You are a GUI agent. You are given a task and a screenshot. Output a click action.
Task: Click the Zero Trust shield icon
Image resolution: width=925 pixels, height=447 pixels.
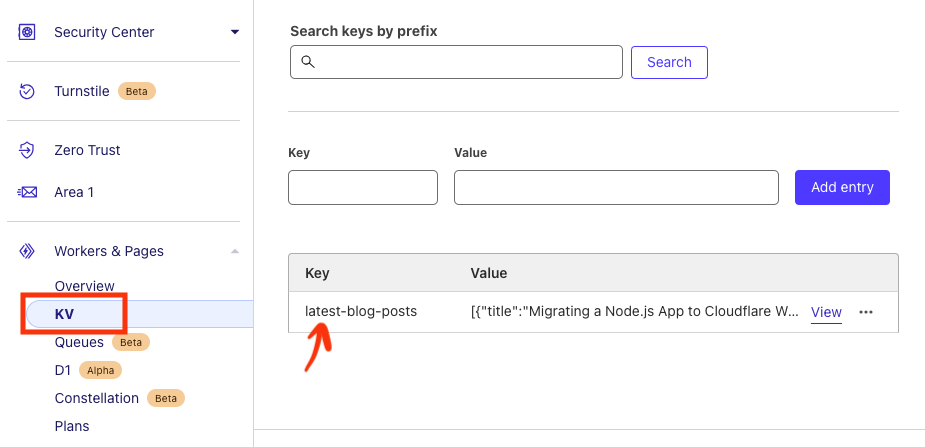pyautogui.click(x=27, y=150)
